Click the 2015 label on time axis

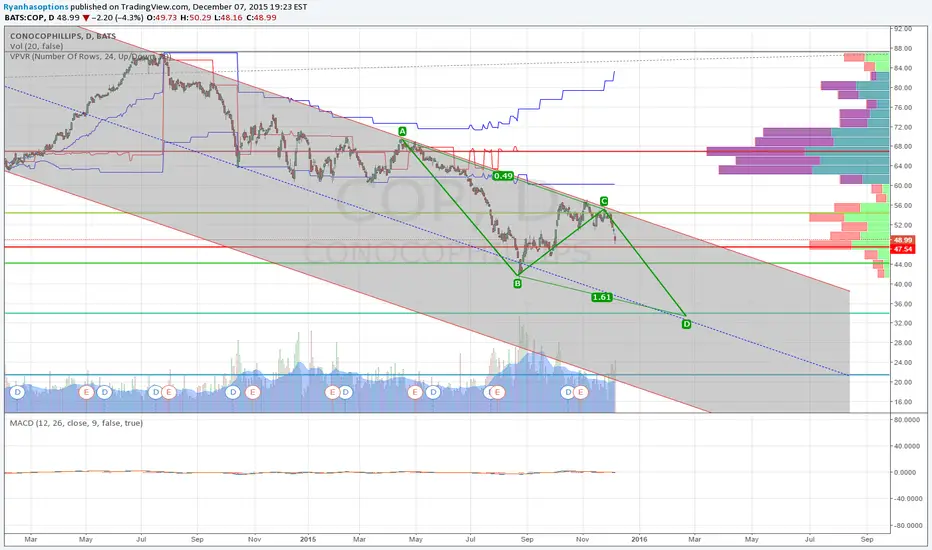coord(308,540)
